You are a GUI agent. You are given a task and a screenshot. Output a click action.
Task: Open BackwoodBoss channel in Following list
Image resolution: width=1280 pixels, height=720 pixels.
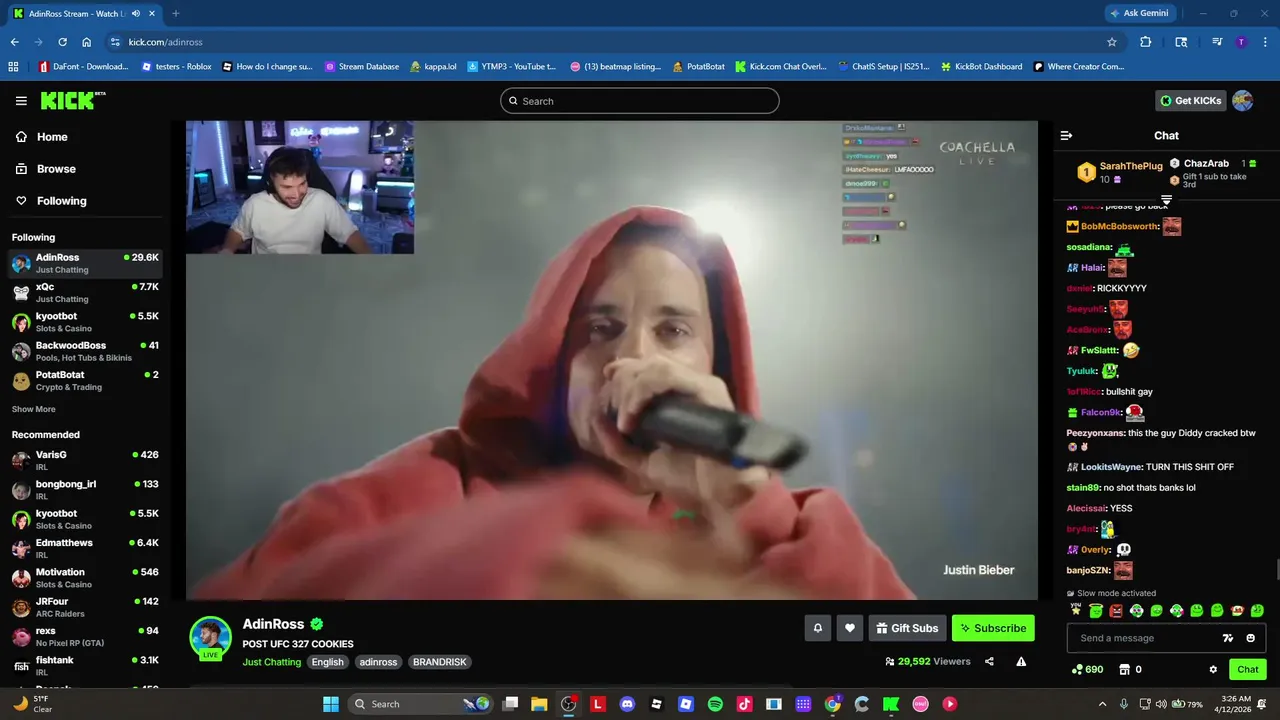[85, 351]
